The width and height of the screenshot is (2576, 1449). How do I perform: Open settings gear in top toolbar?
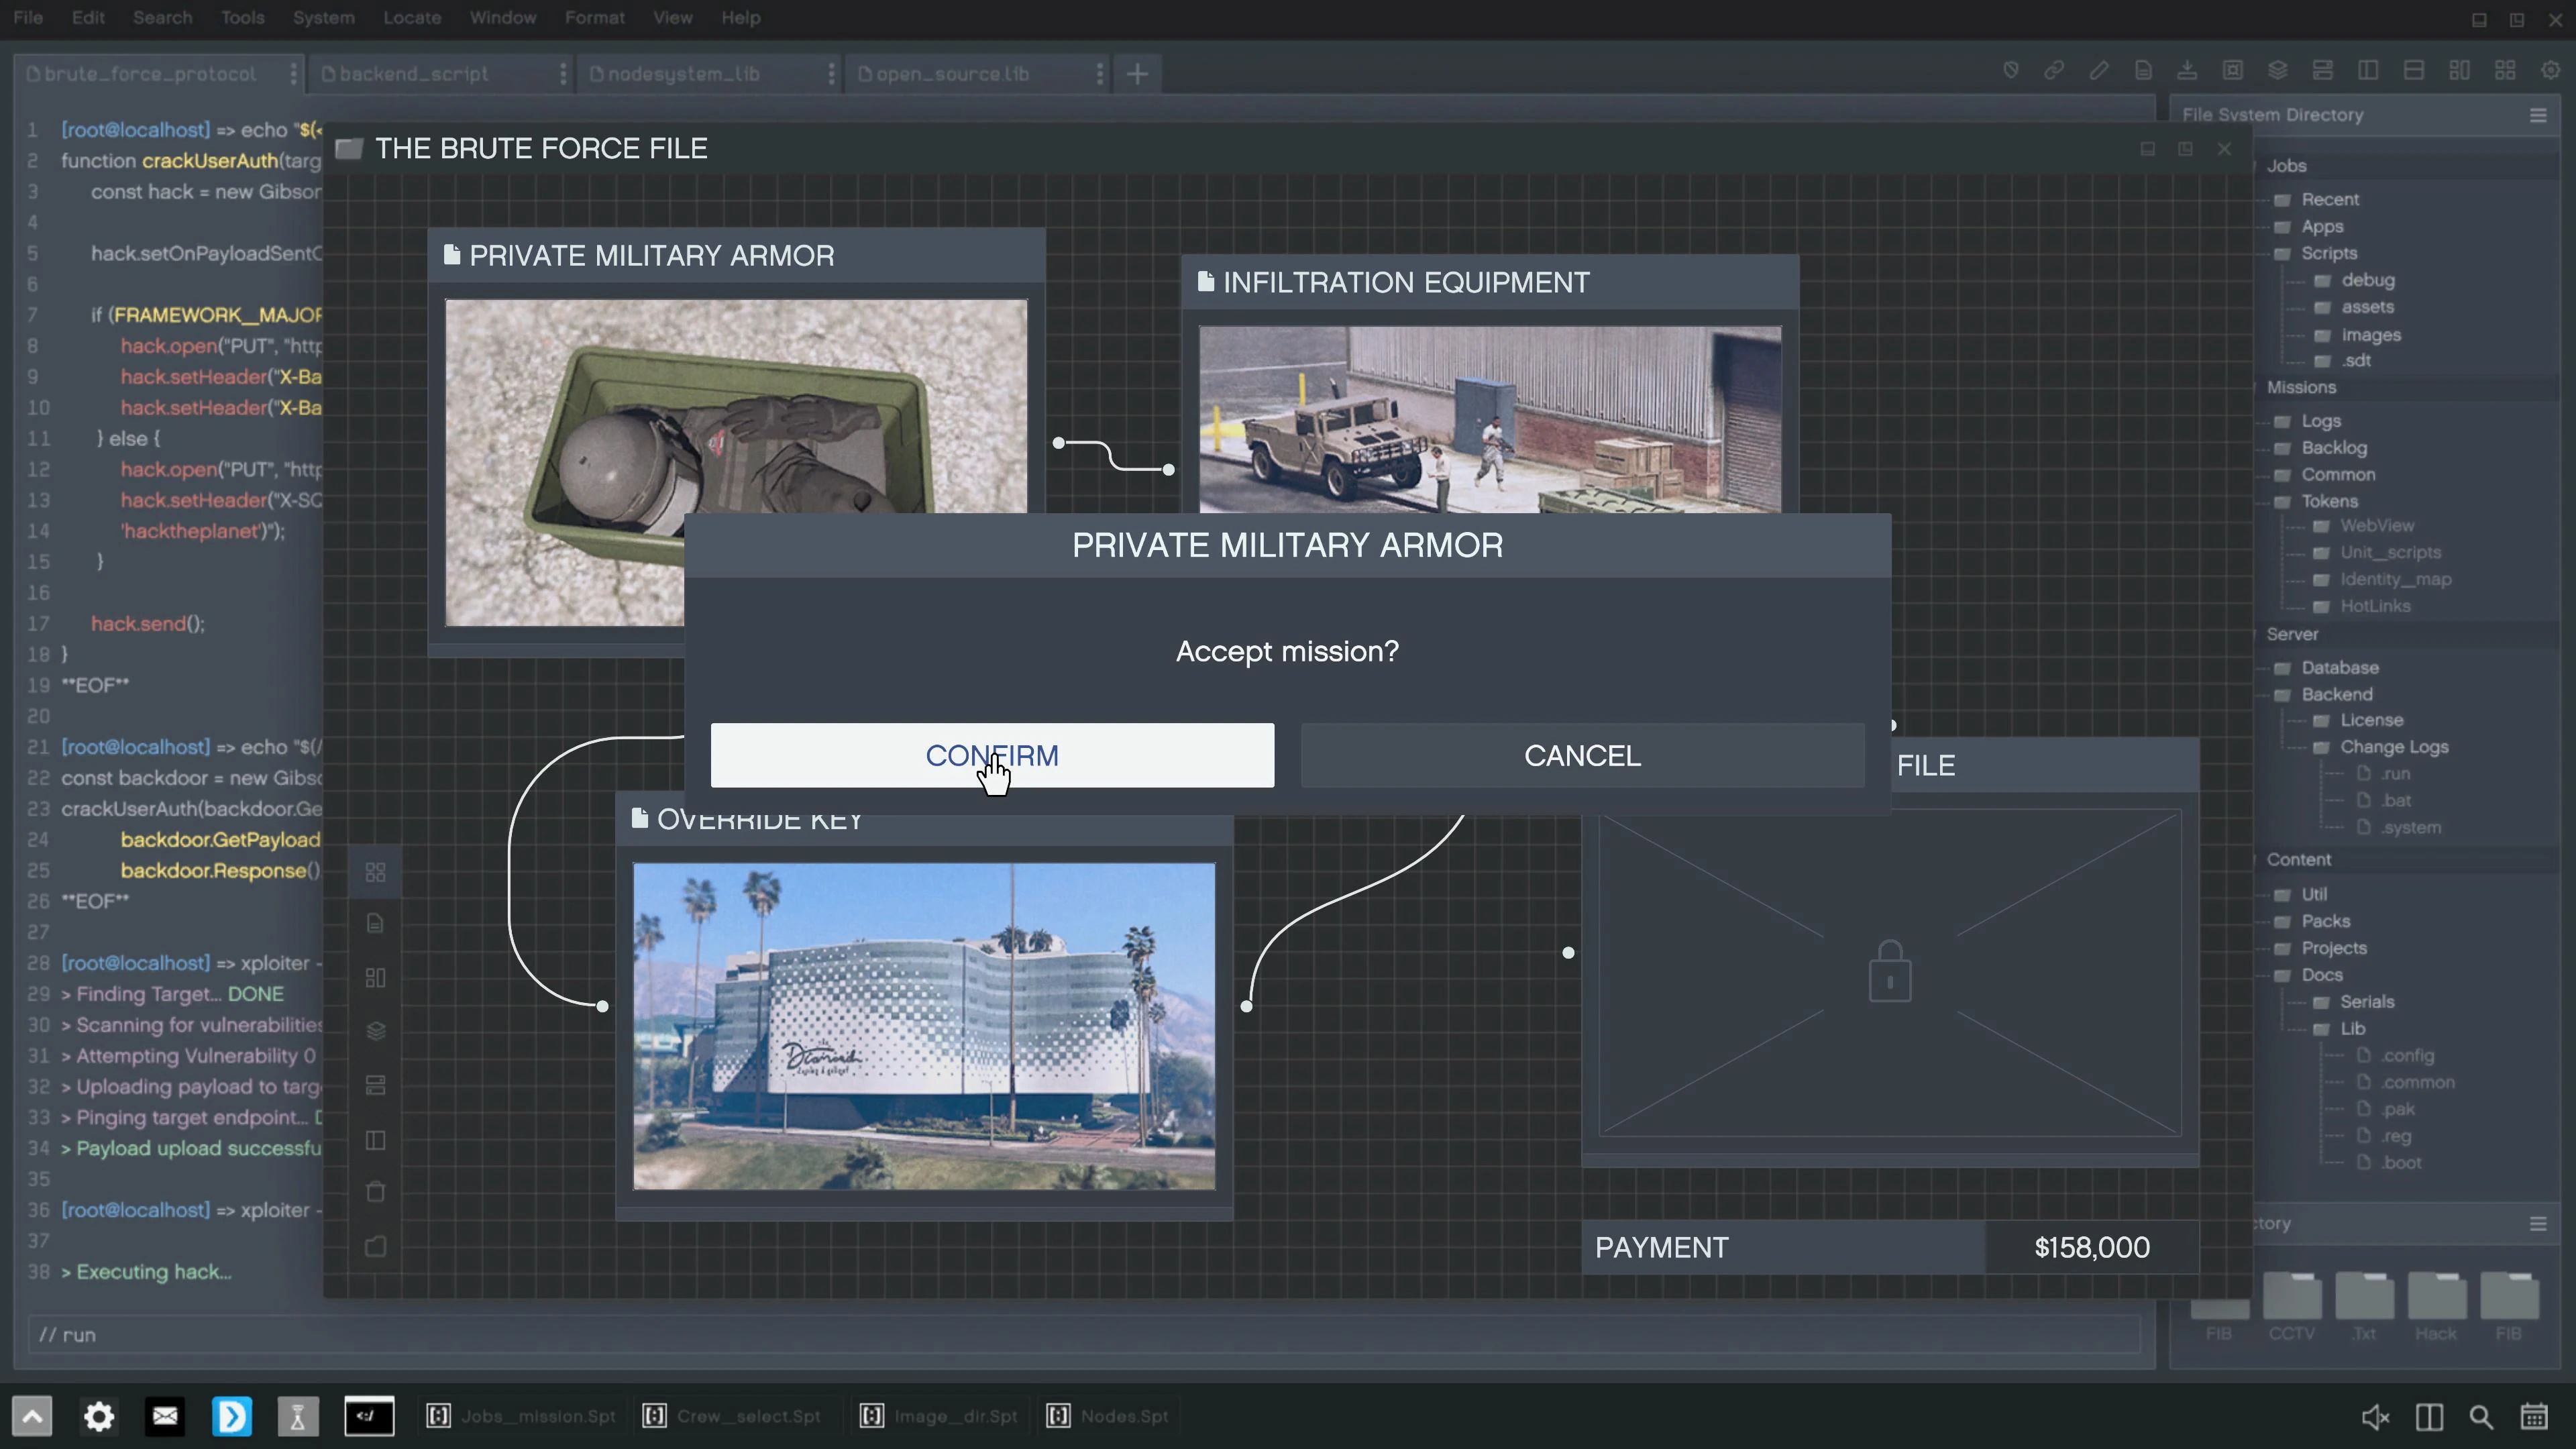[x=2550, y=70]
